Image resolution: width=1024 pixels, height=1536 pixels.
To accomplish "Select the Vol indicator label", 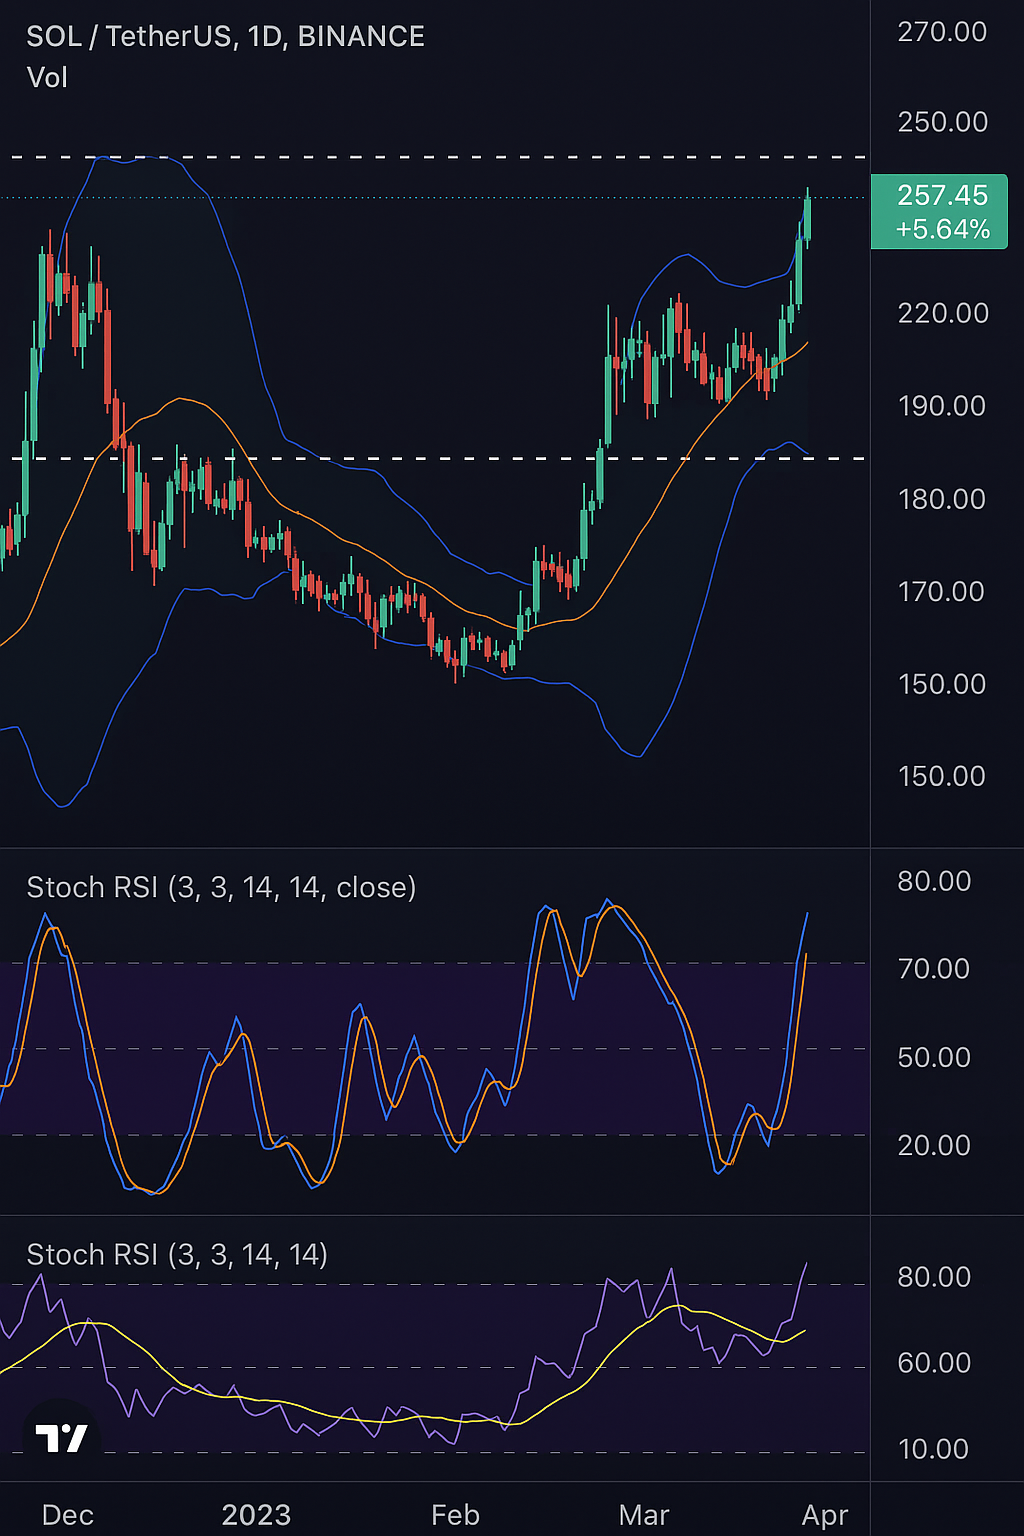I will (47, 78).
